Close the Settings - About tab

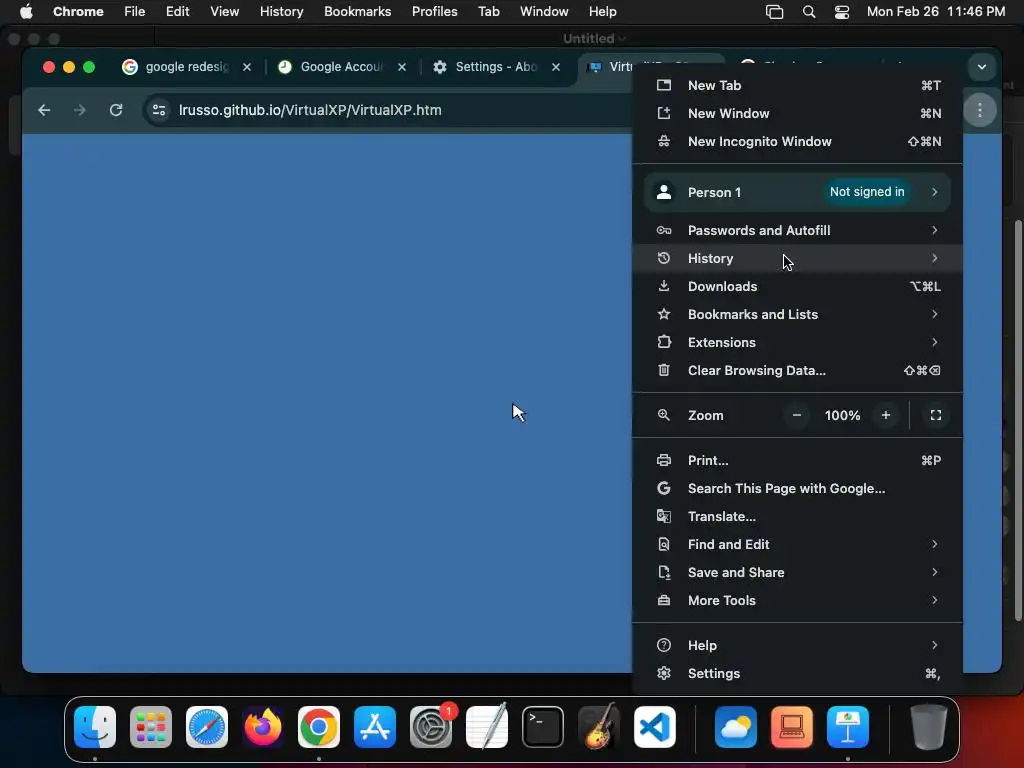tap(556, 67)
